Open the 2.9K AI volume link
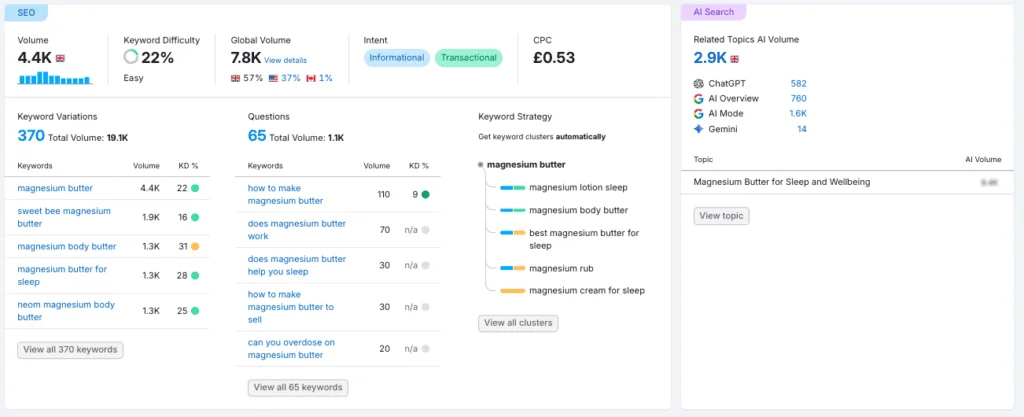1024x417 pixels. tap(710, 57)
